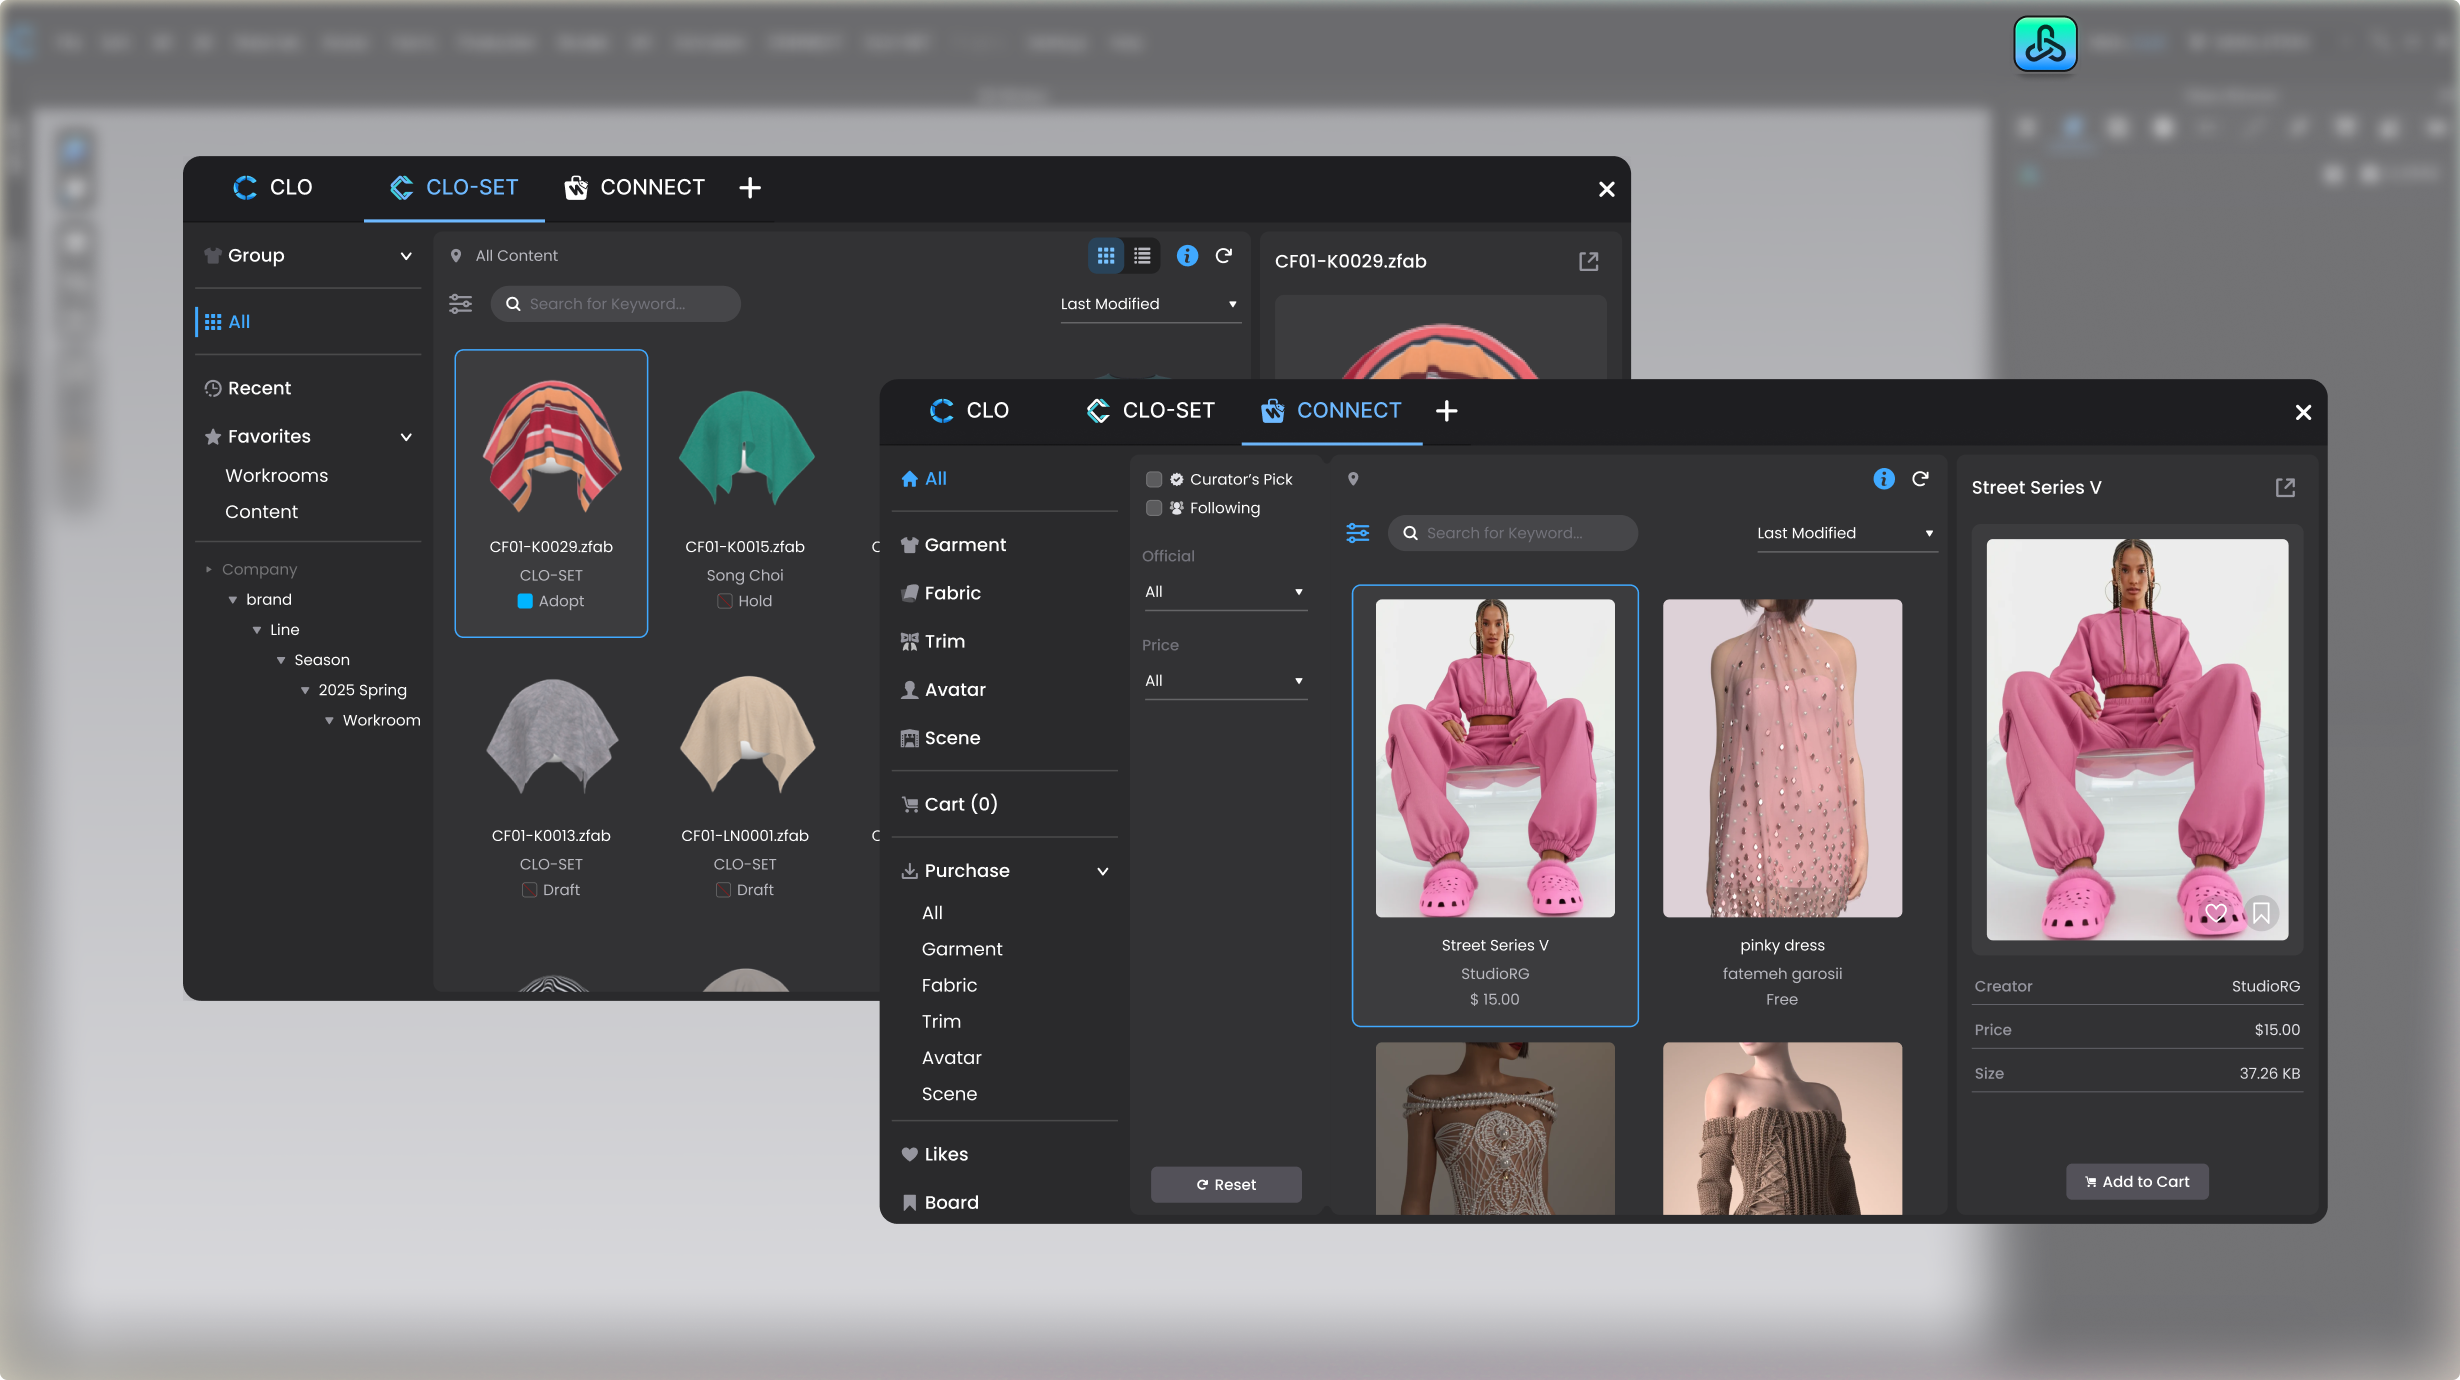Open Last Modified sort in CLO-SET window
The image size is (2460, 1380).
[1150, 304]
